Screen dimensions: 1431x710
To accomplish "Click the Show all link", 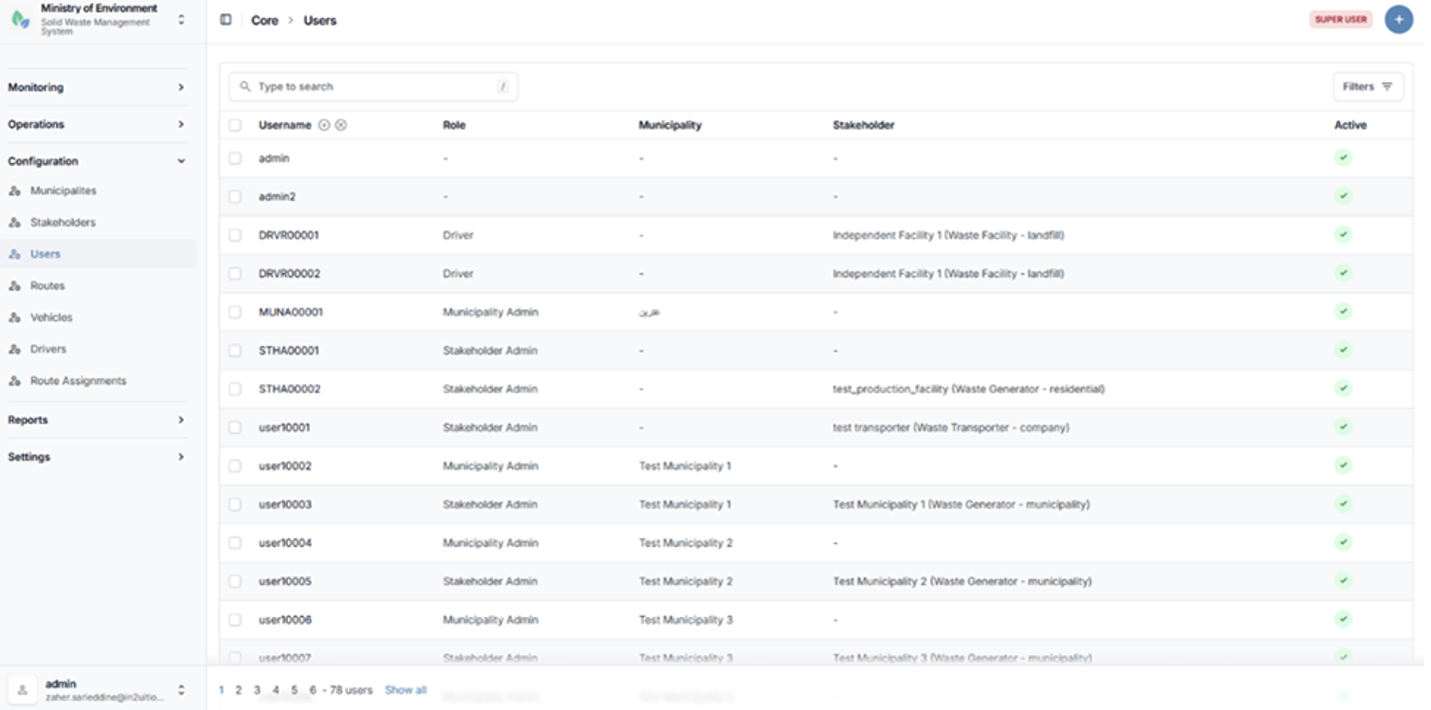I will click(x=406, y=690).
